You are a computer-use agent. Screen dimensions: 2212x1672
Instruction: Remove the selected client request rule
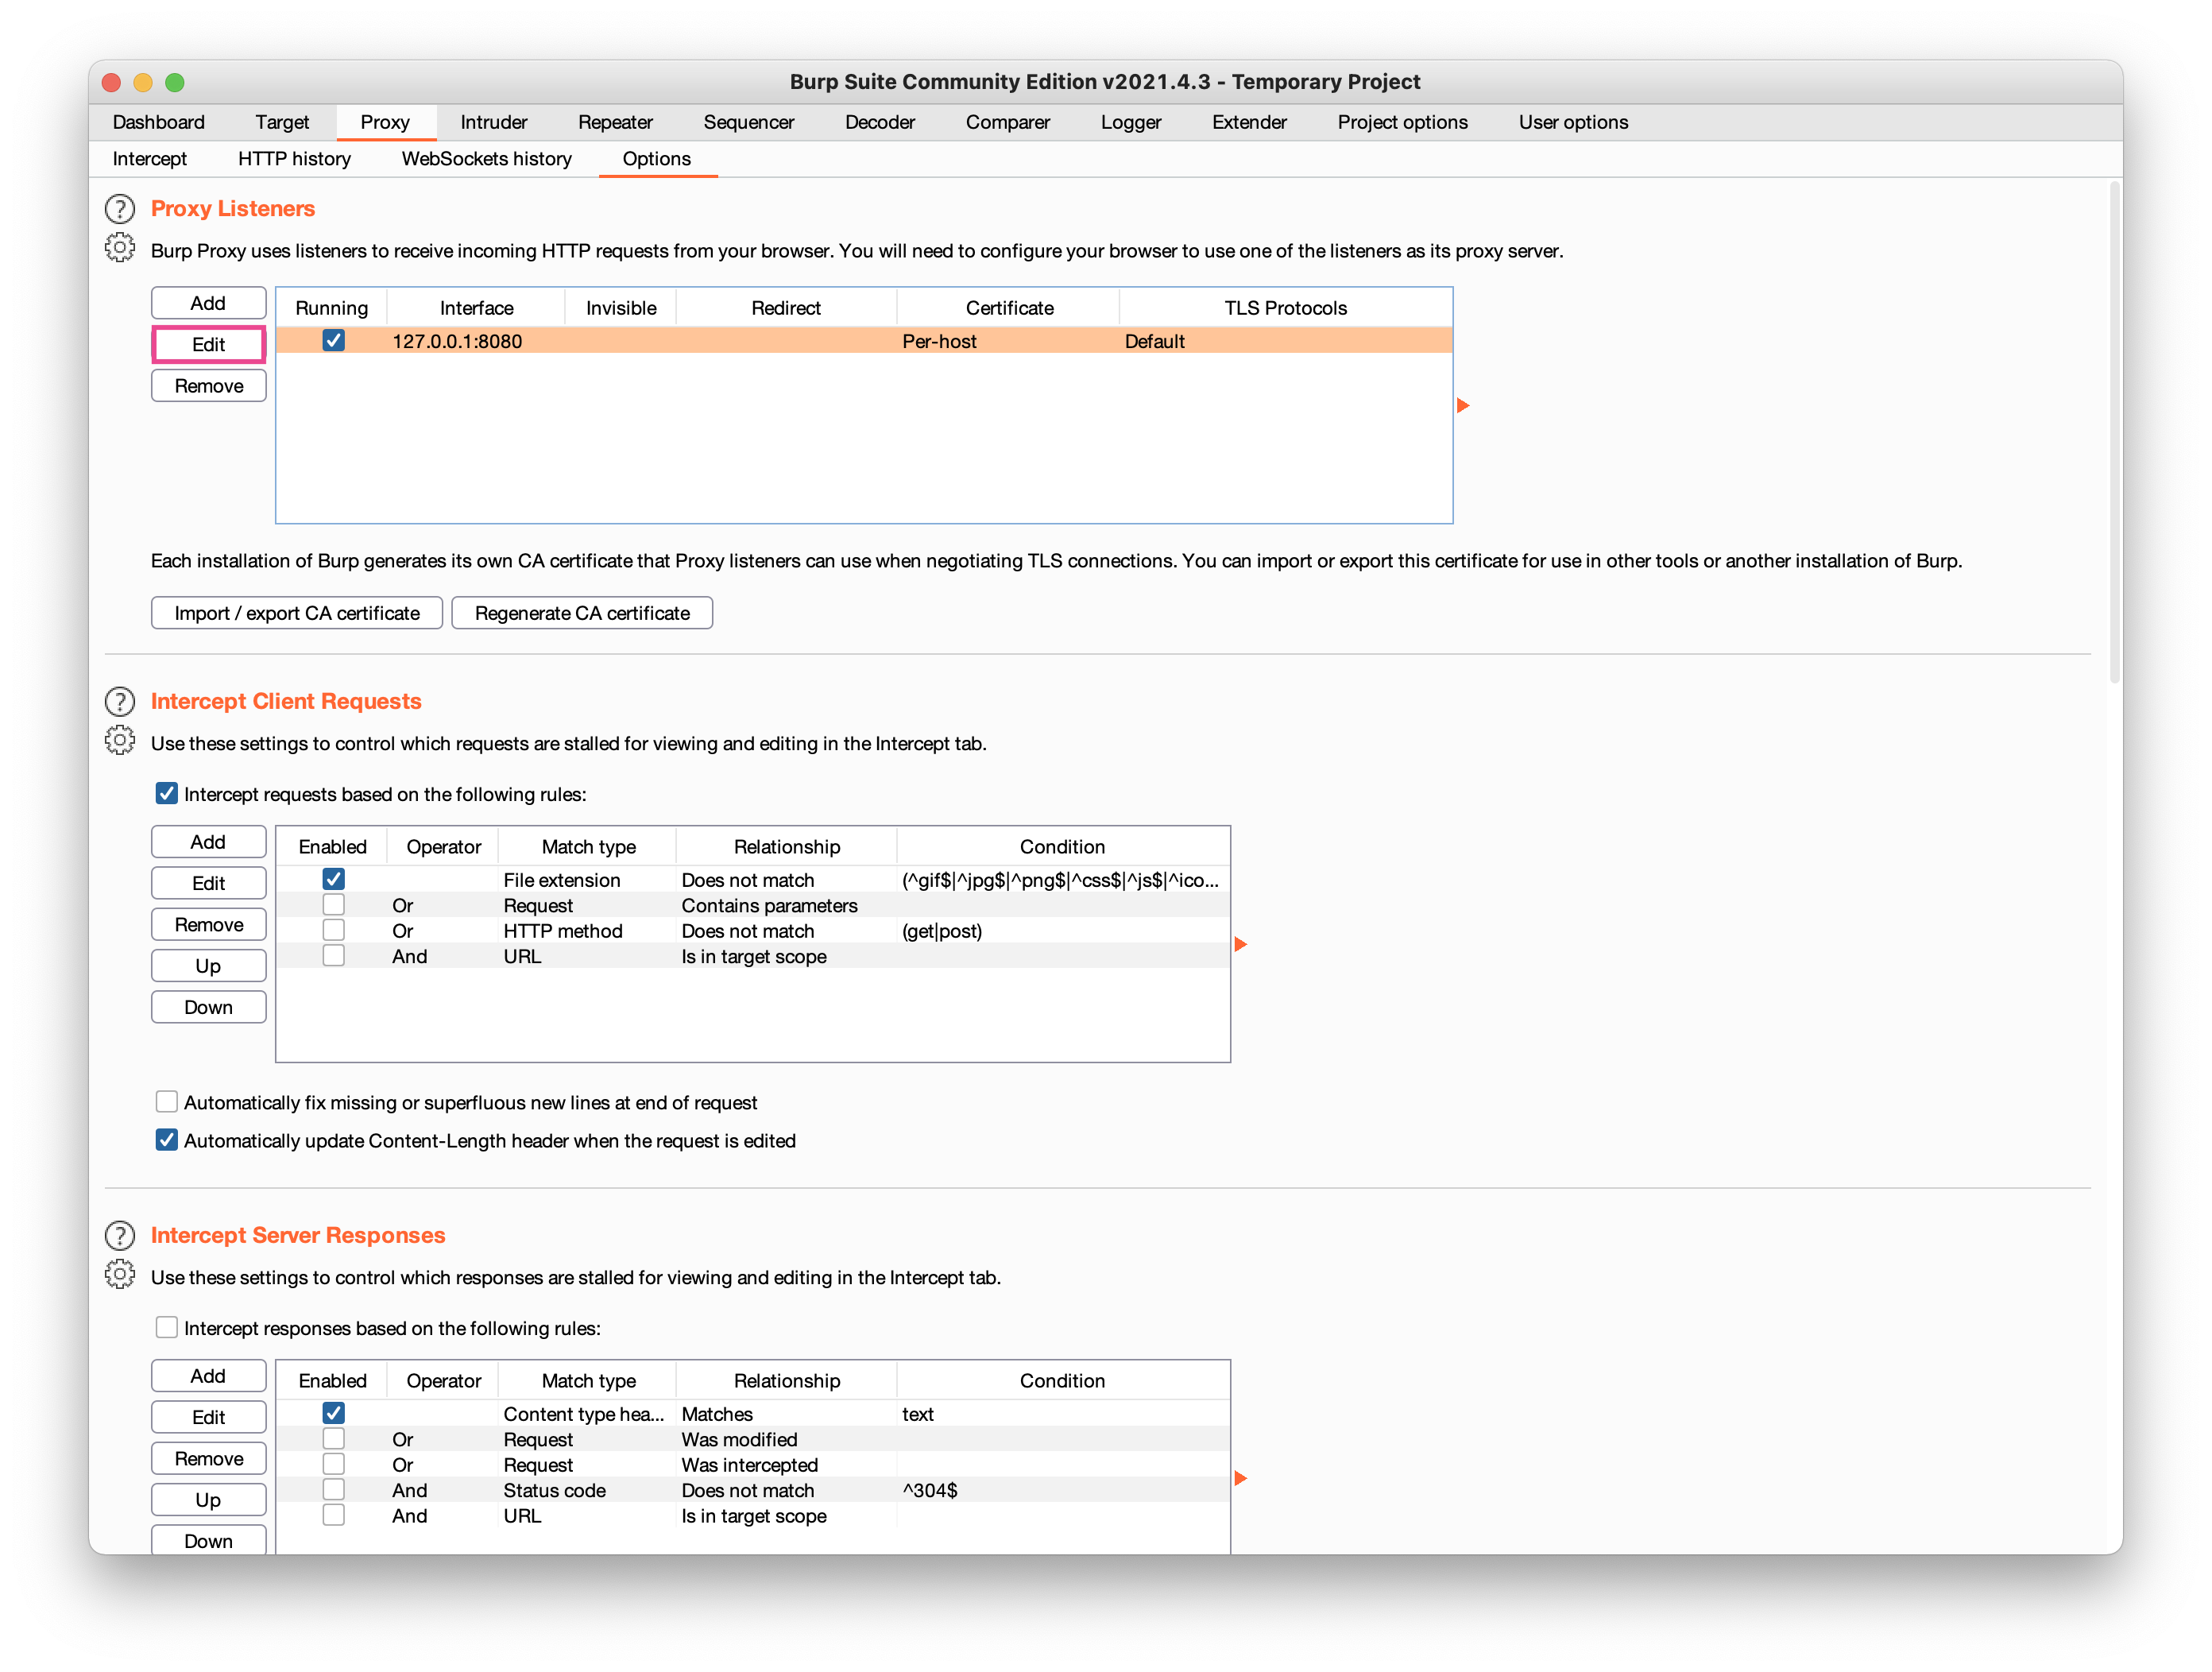pyautogui.click(x=208, y=925)
